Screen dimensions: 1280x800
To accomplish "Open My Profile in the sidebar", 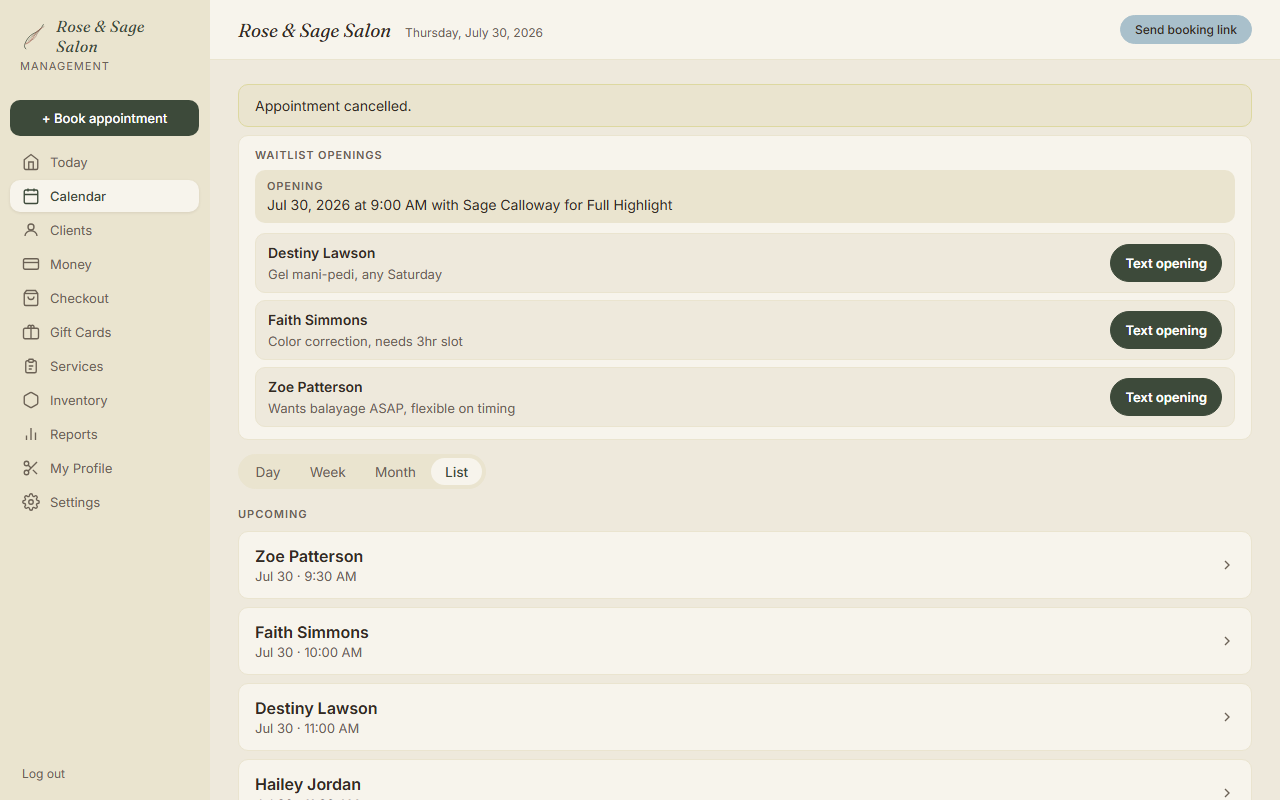I will point(104,468).
